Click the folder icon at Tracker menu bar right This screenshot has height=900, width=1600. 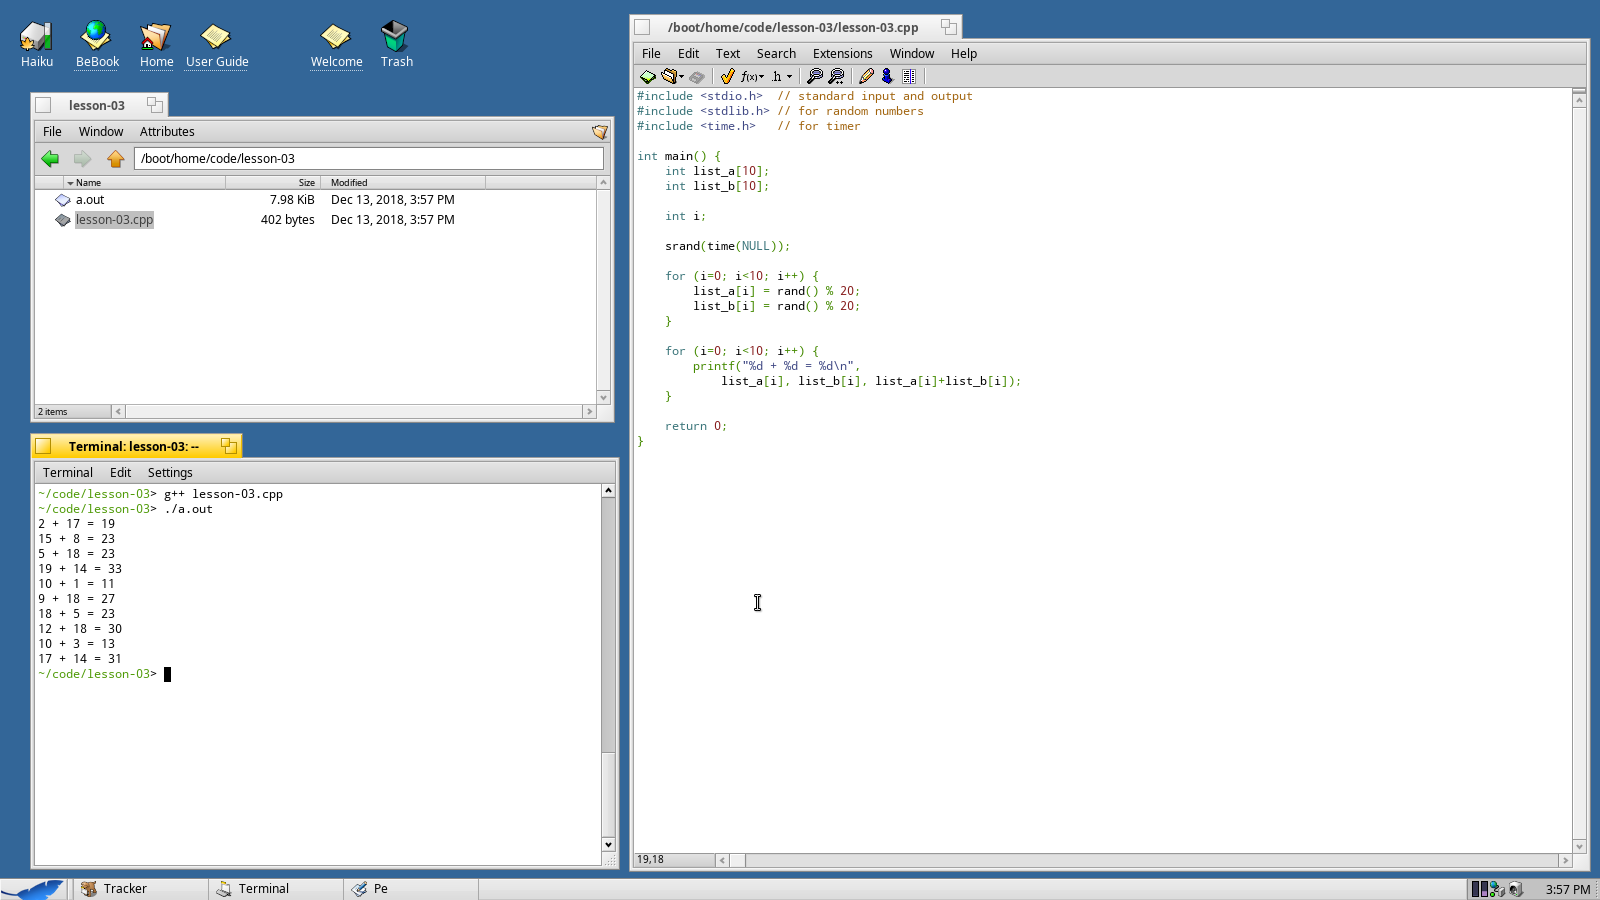pos(600,132)
